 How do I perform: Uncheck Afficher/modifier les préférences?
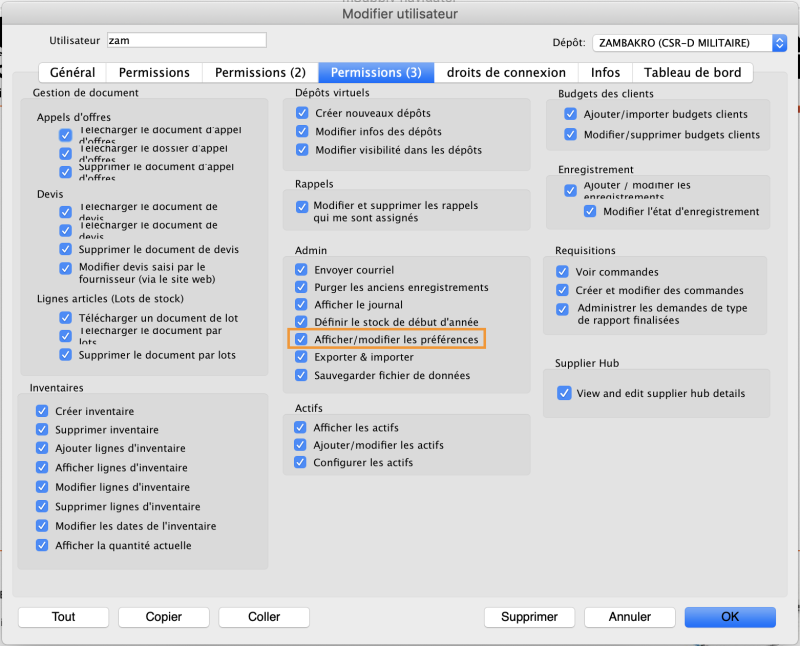coord(301,339)
